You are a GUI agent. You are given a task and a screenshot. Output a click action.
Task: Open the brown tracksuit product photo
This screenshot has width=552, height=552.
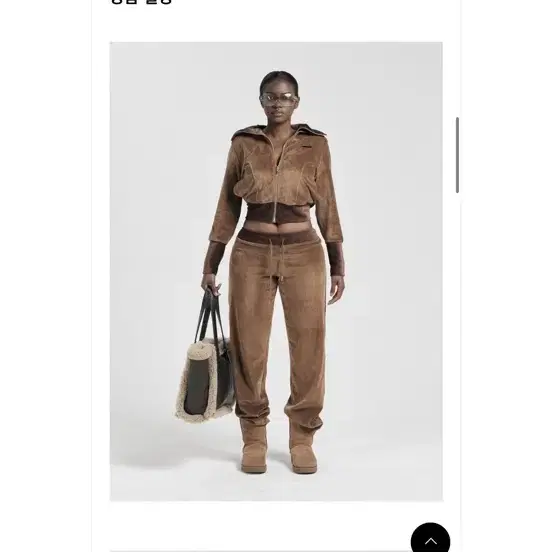pos(276,271)
